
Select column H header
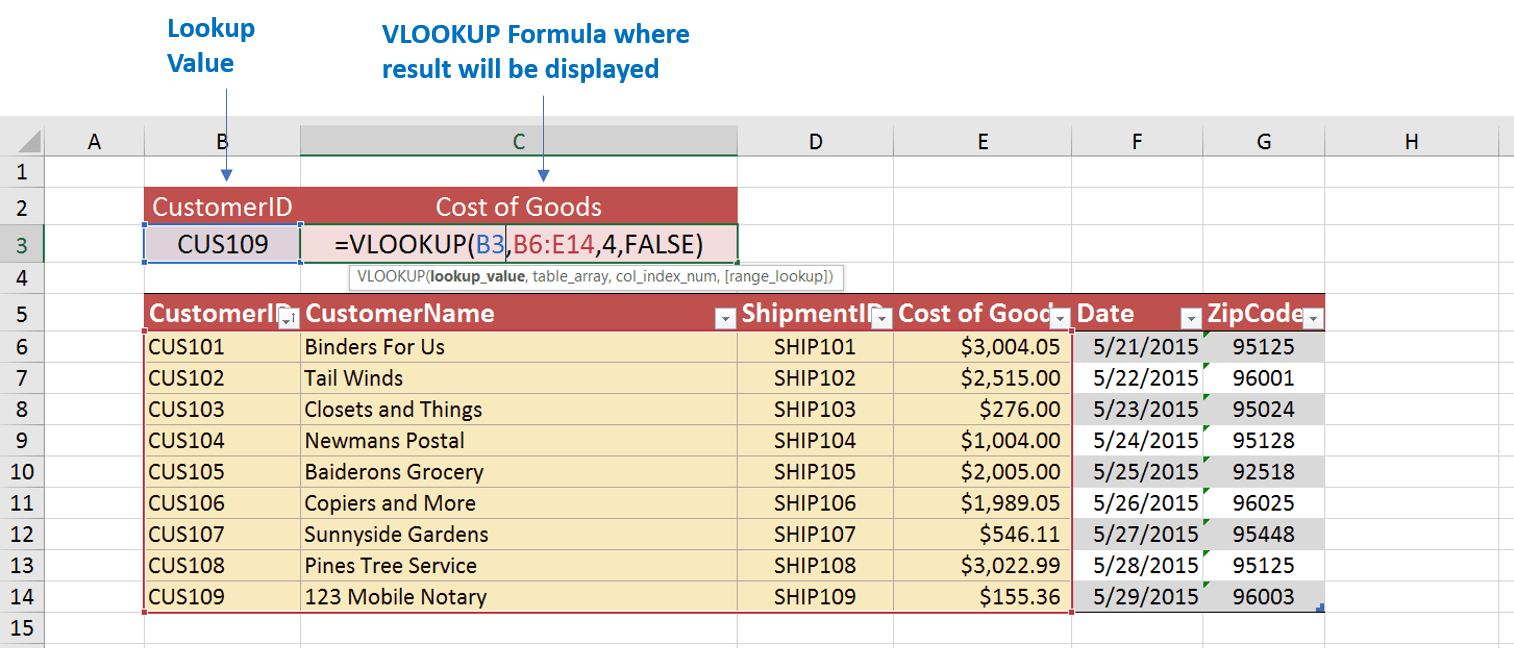(x=1410, y=141)
